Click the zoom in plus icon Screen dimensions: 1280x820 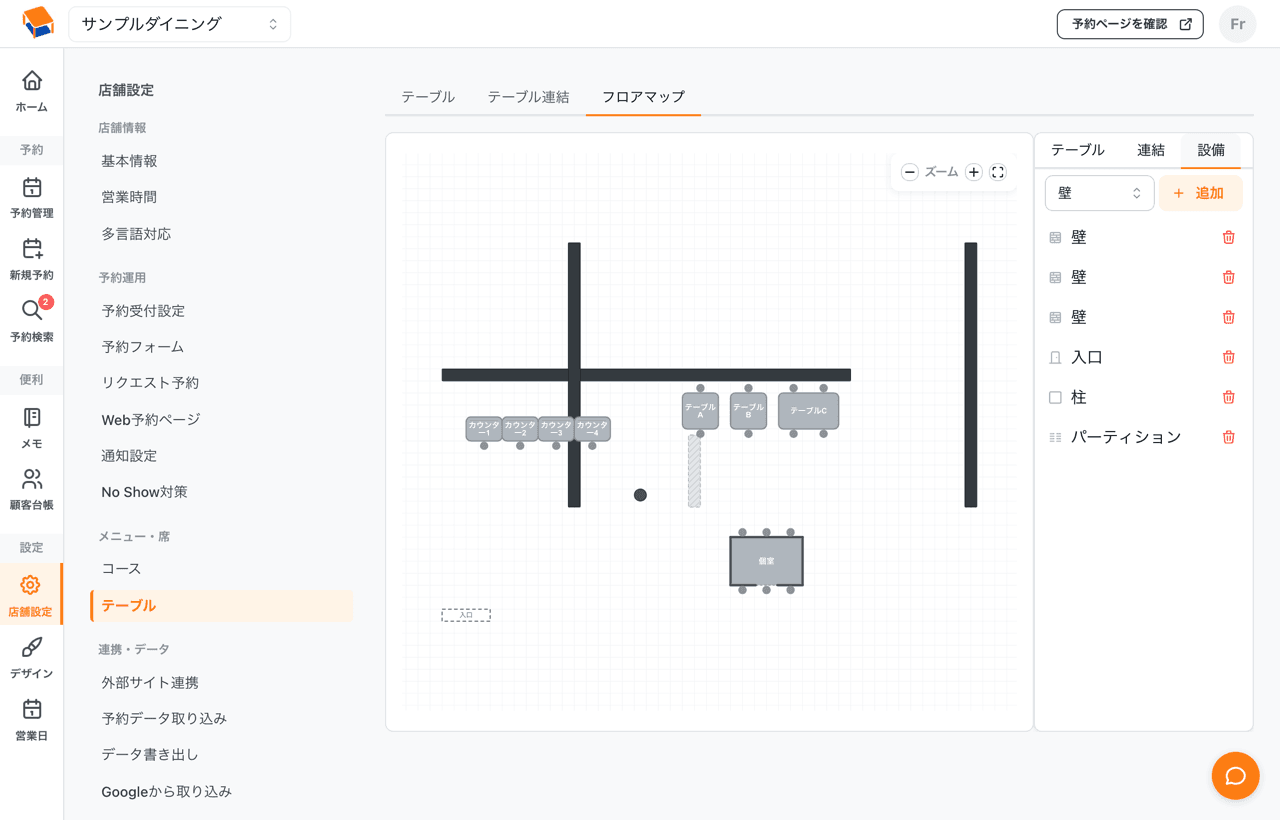tap(973, 172)
